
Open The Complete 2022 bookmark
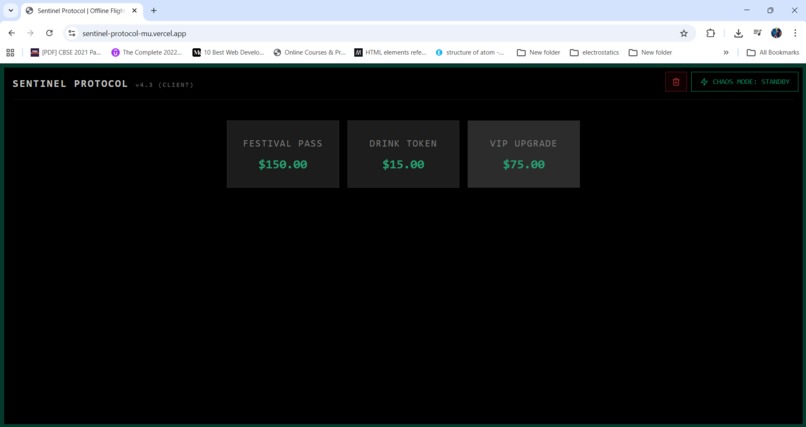coord(147,52)
